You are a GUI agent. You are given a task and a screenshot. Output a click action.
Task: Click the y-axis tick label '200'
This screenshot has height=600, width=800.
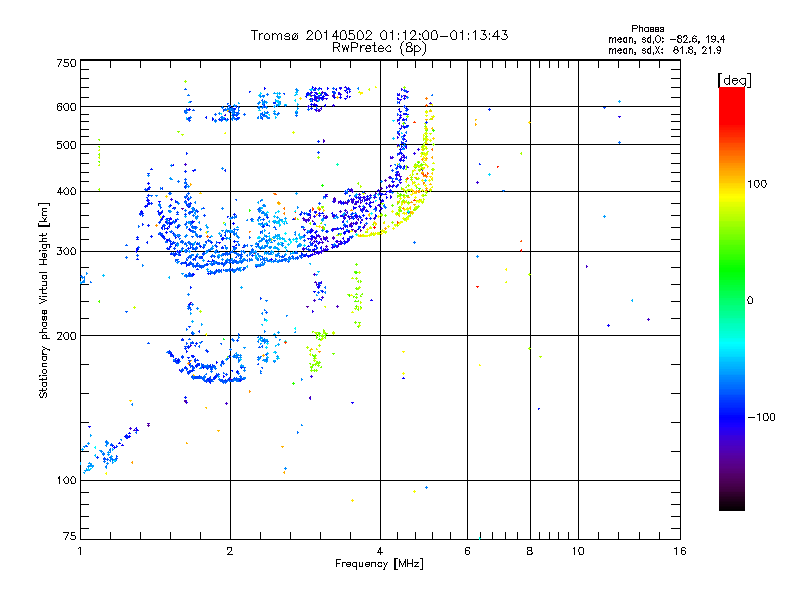click(66, 336)
